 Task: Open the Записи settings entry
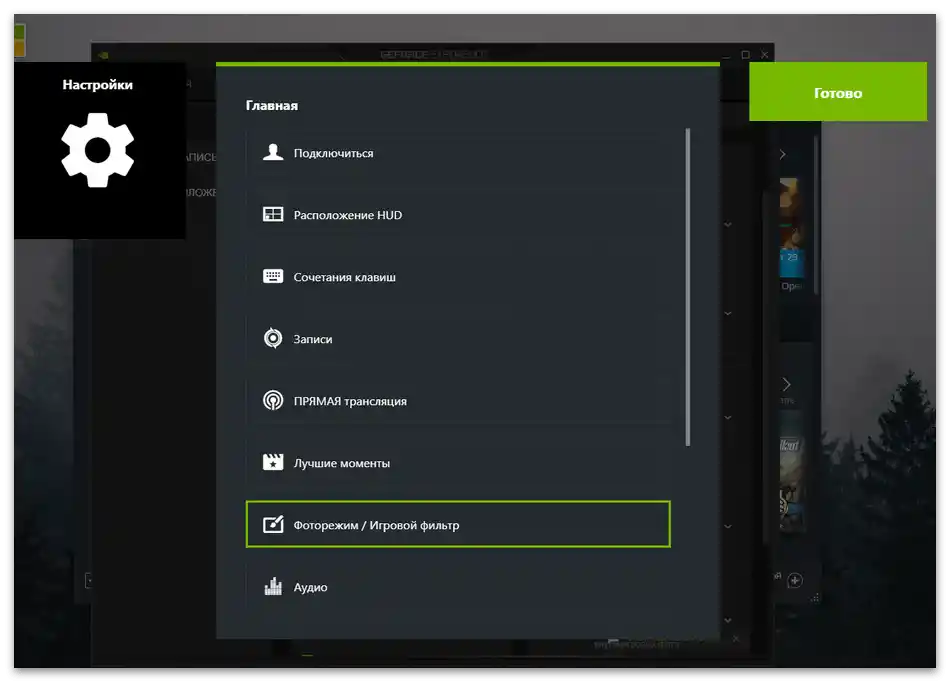[x=458, y=338]
